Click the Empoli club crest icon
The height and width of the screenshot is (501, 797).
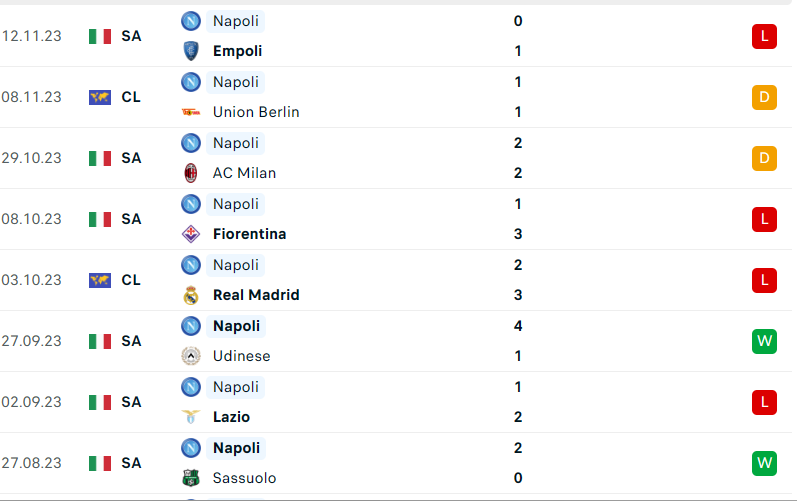point(191,51)
